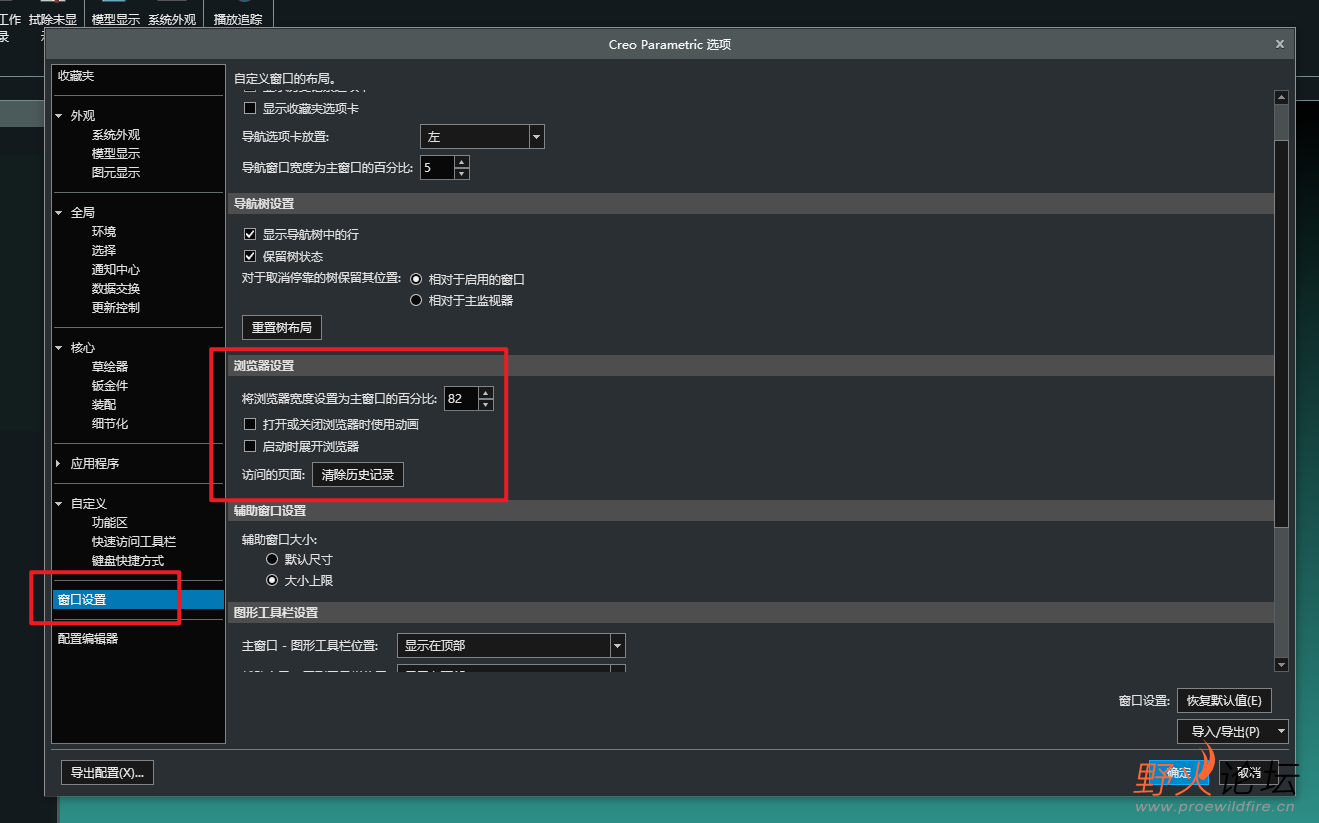This screenshot has height=823, width=1319.
Task: Open the 键盘快捷方式 customization page
Action: click(128, 561)
